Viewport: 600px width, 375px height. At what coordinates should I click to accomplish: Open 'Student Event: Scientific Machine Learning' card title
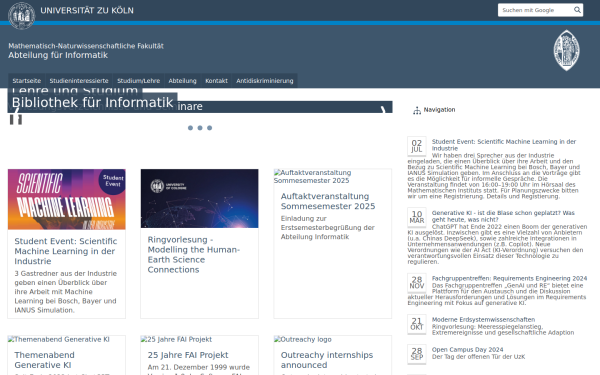pyautogui.click(x=66, y=251)
